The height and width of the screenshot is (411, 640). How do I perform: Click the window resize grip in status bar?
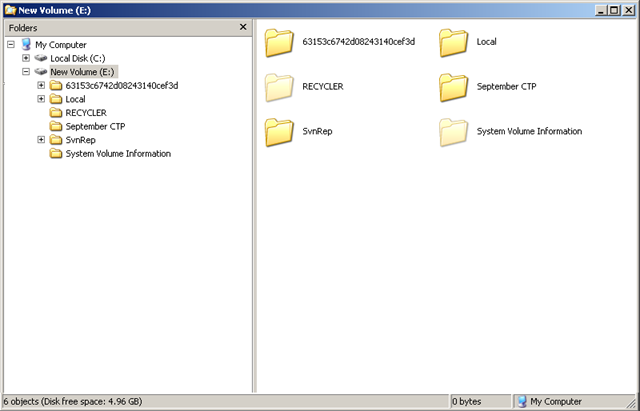tap(631, 402)
